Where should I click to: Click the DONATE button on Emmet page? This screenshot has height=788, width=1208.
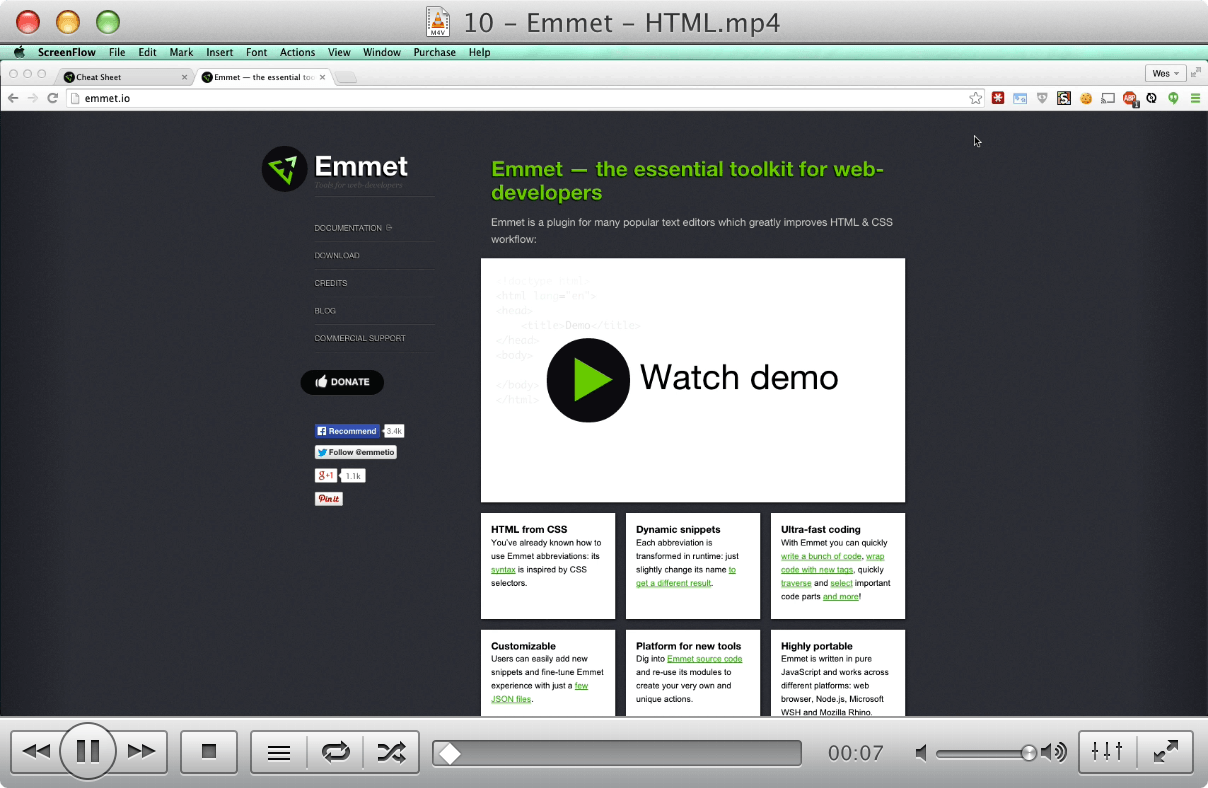342,382
